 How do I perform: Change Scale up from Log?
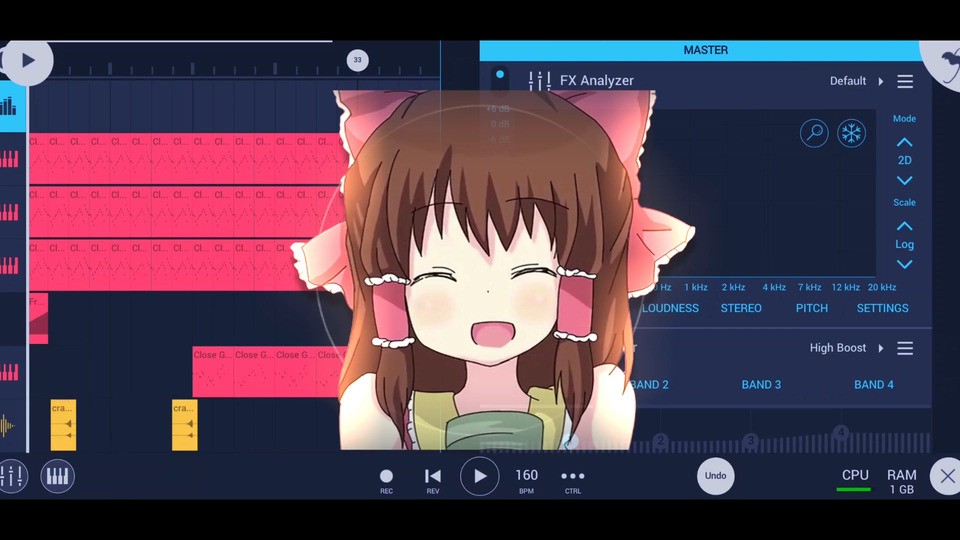[904, 226]
